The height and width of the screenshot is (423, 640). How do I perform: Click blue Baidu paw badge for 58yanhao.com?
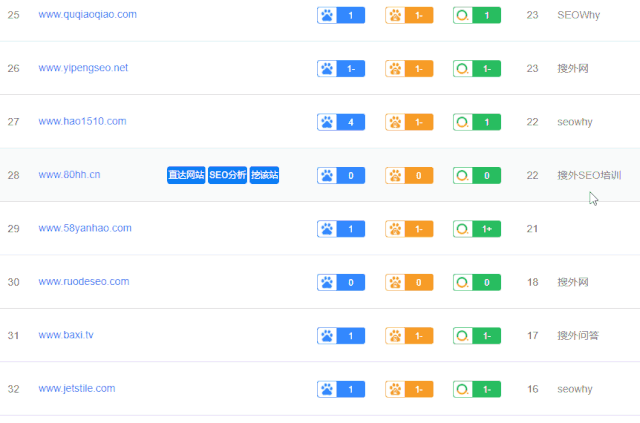pos(341,229)
